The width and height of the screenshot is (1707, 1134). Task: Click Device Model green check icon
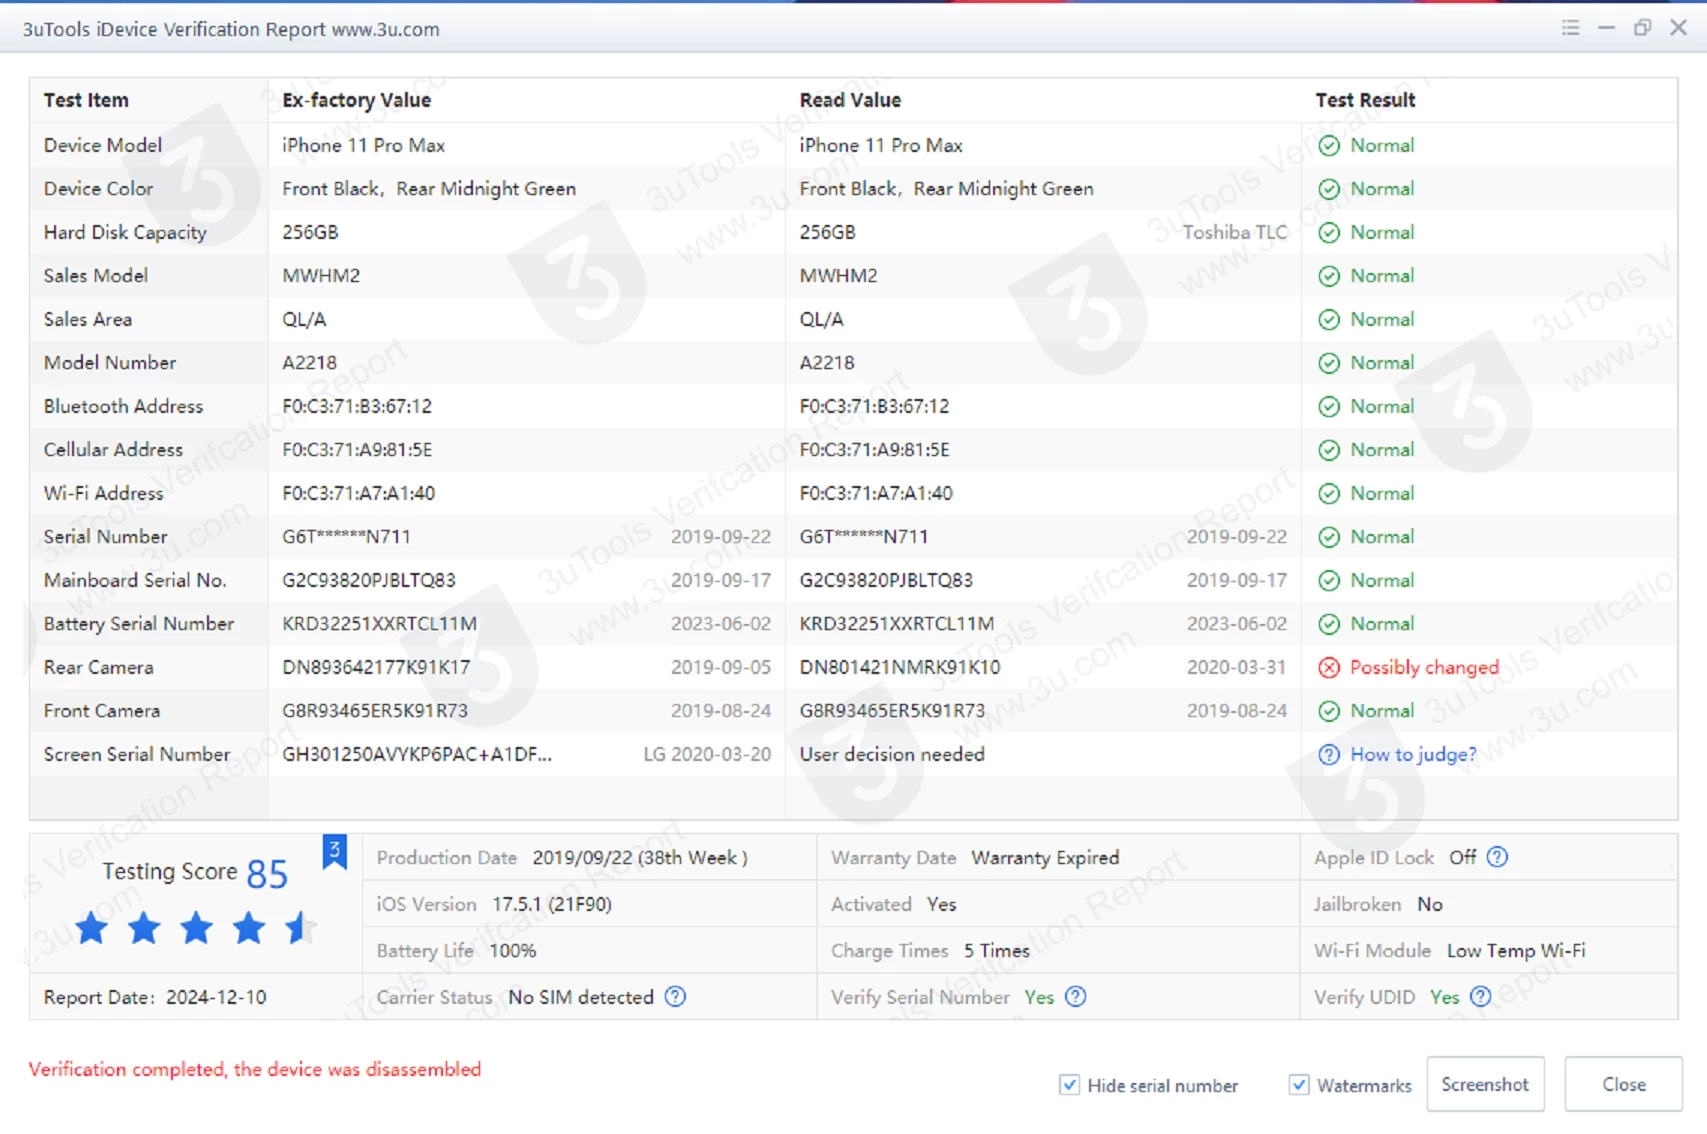pyautogui.click(x=1329, y=146)
